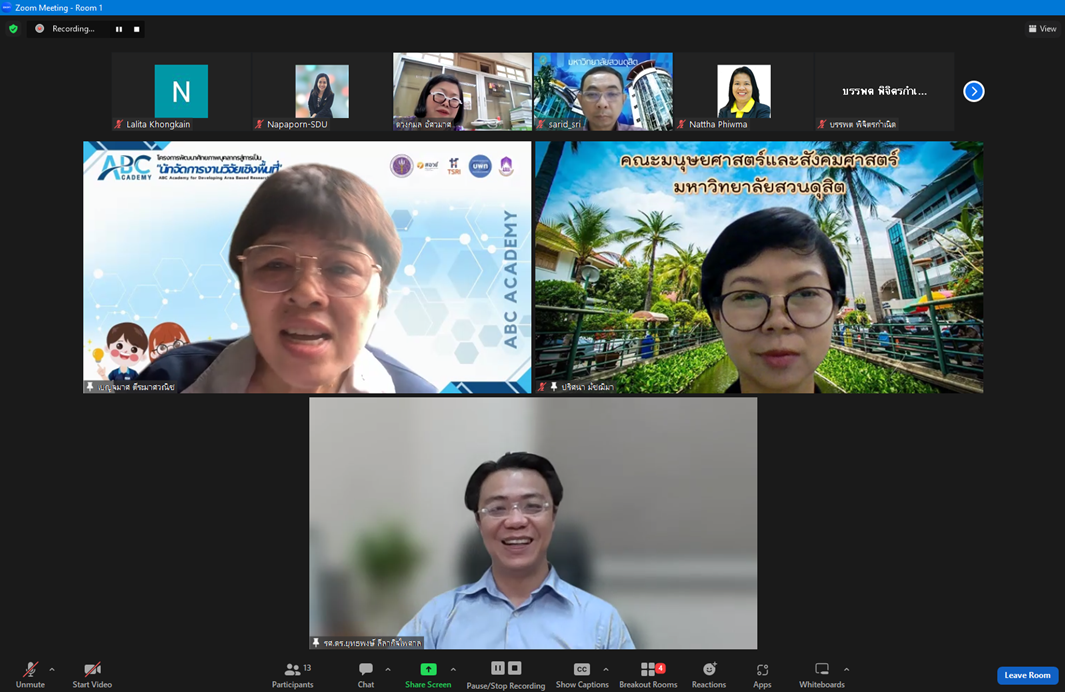Expand audio options arrow beside Unmute
The height and width of the screenshot is (692, 1065).
[x=52, y=670]
